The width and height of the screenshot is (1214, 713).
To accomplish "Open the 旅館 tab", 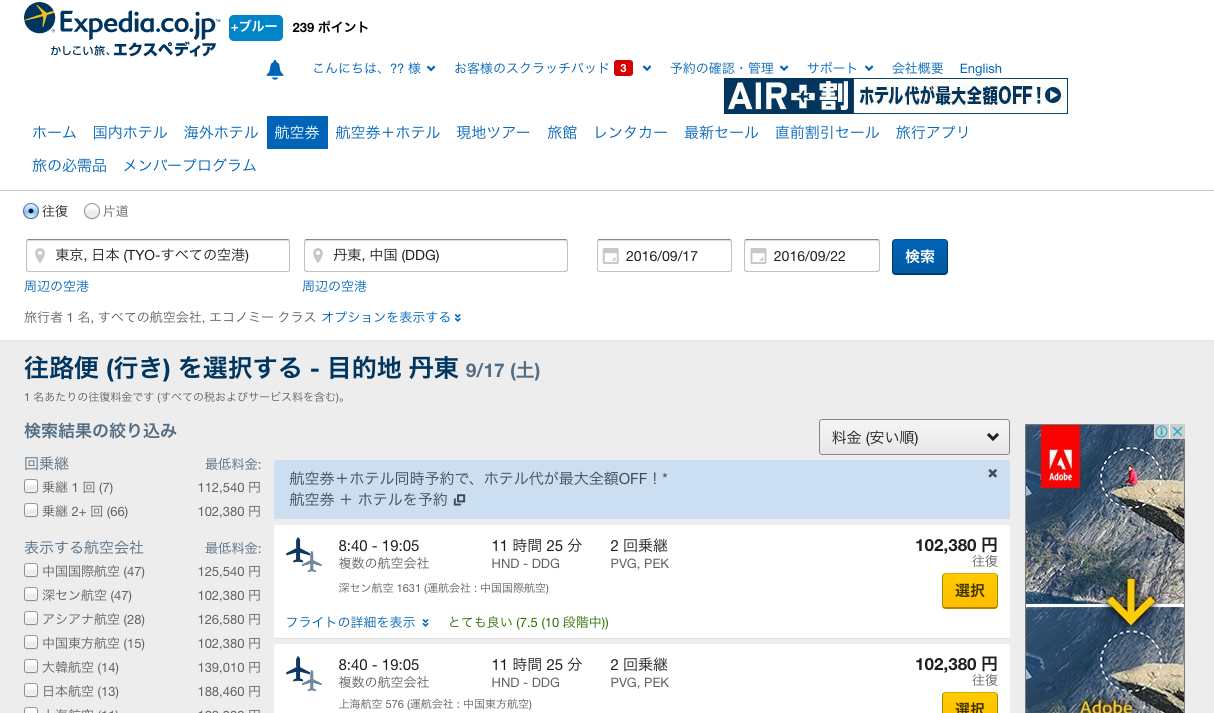I will [x=562, y=132].
